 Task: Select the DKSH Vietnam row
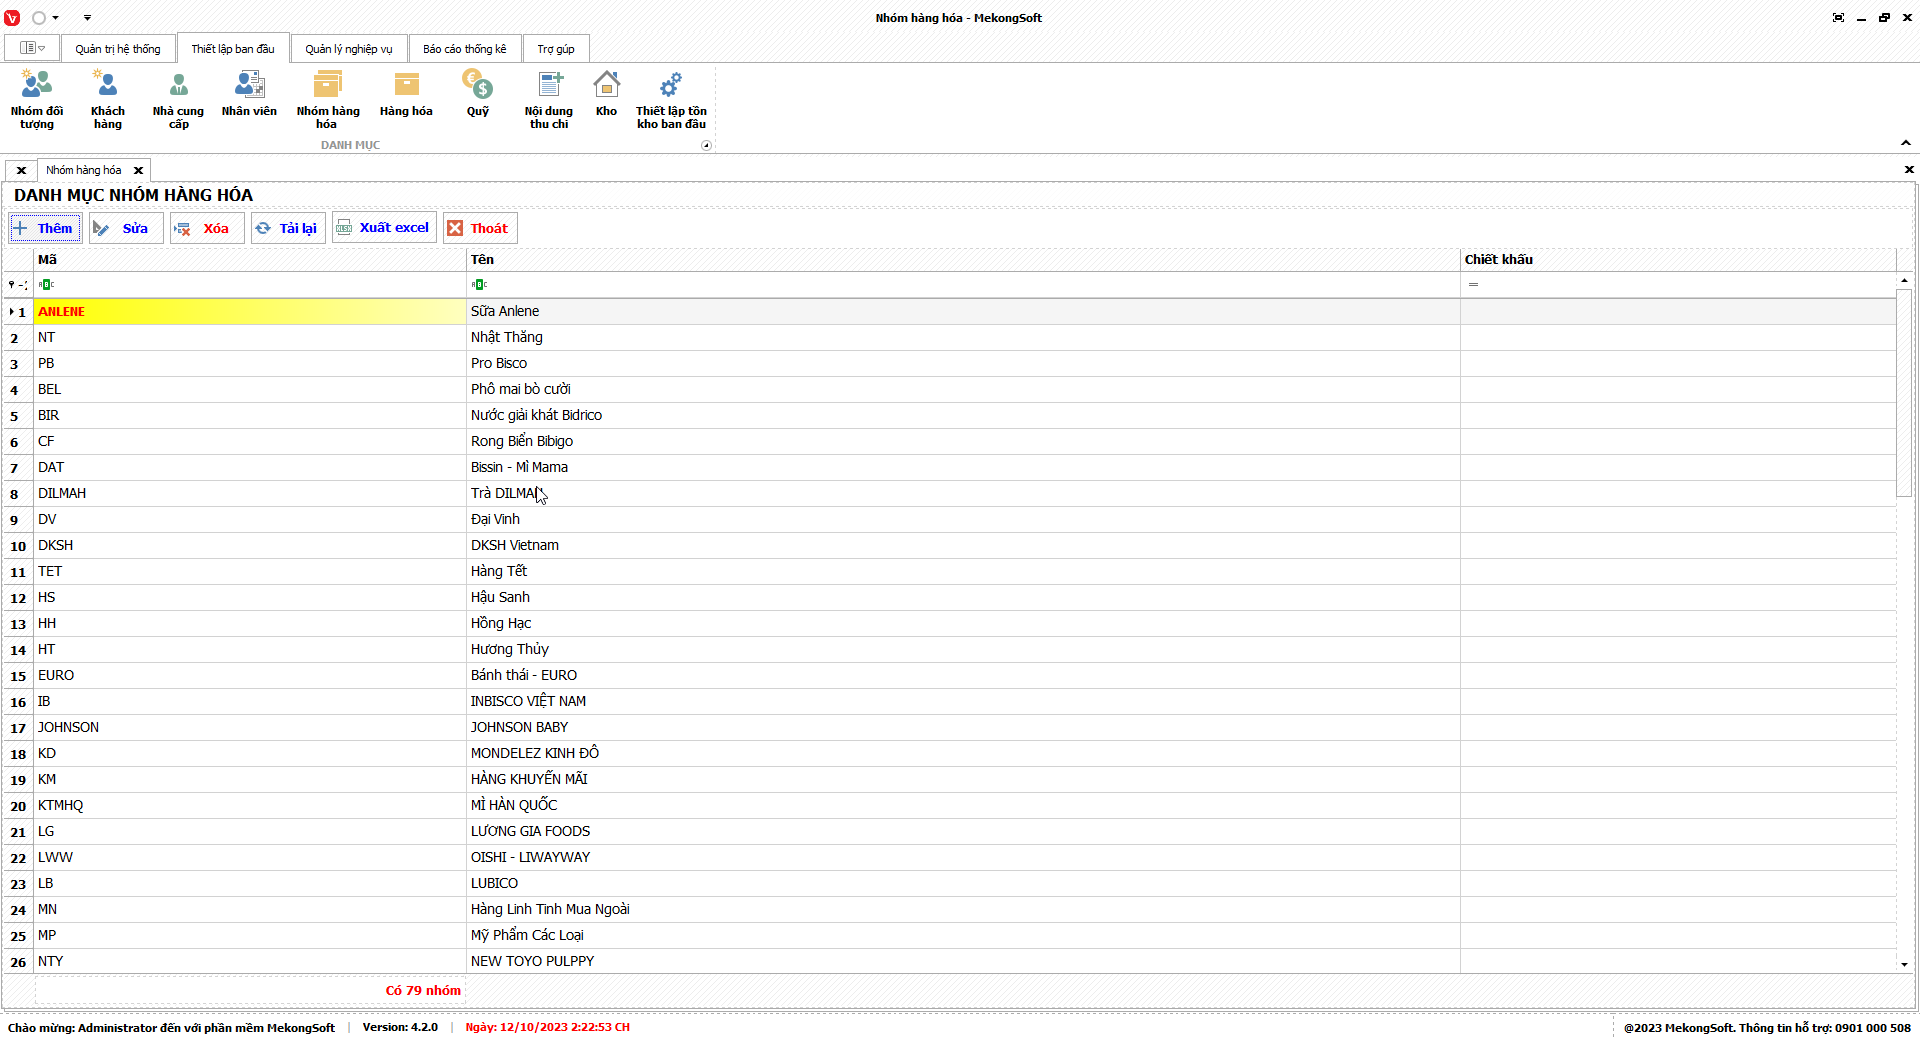click(x=949, y=546)
